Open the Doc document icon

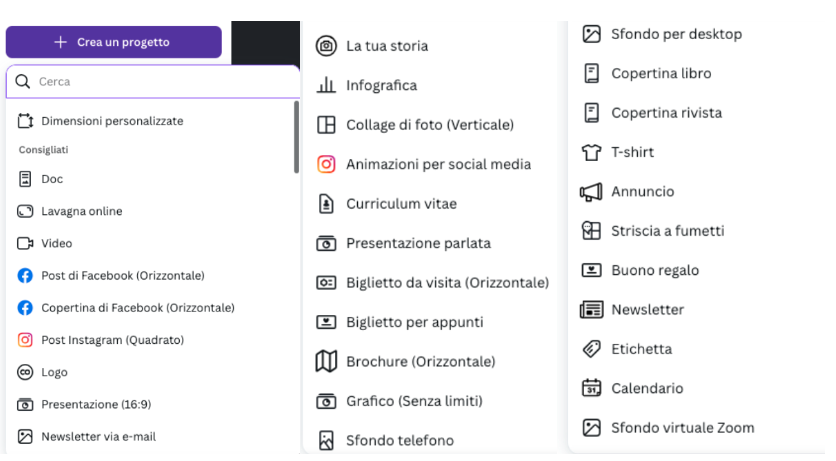click(x=25, y=179)
